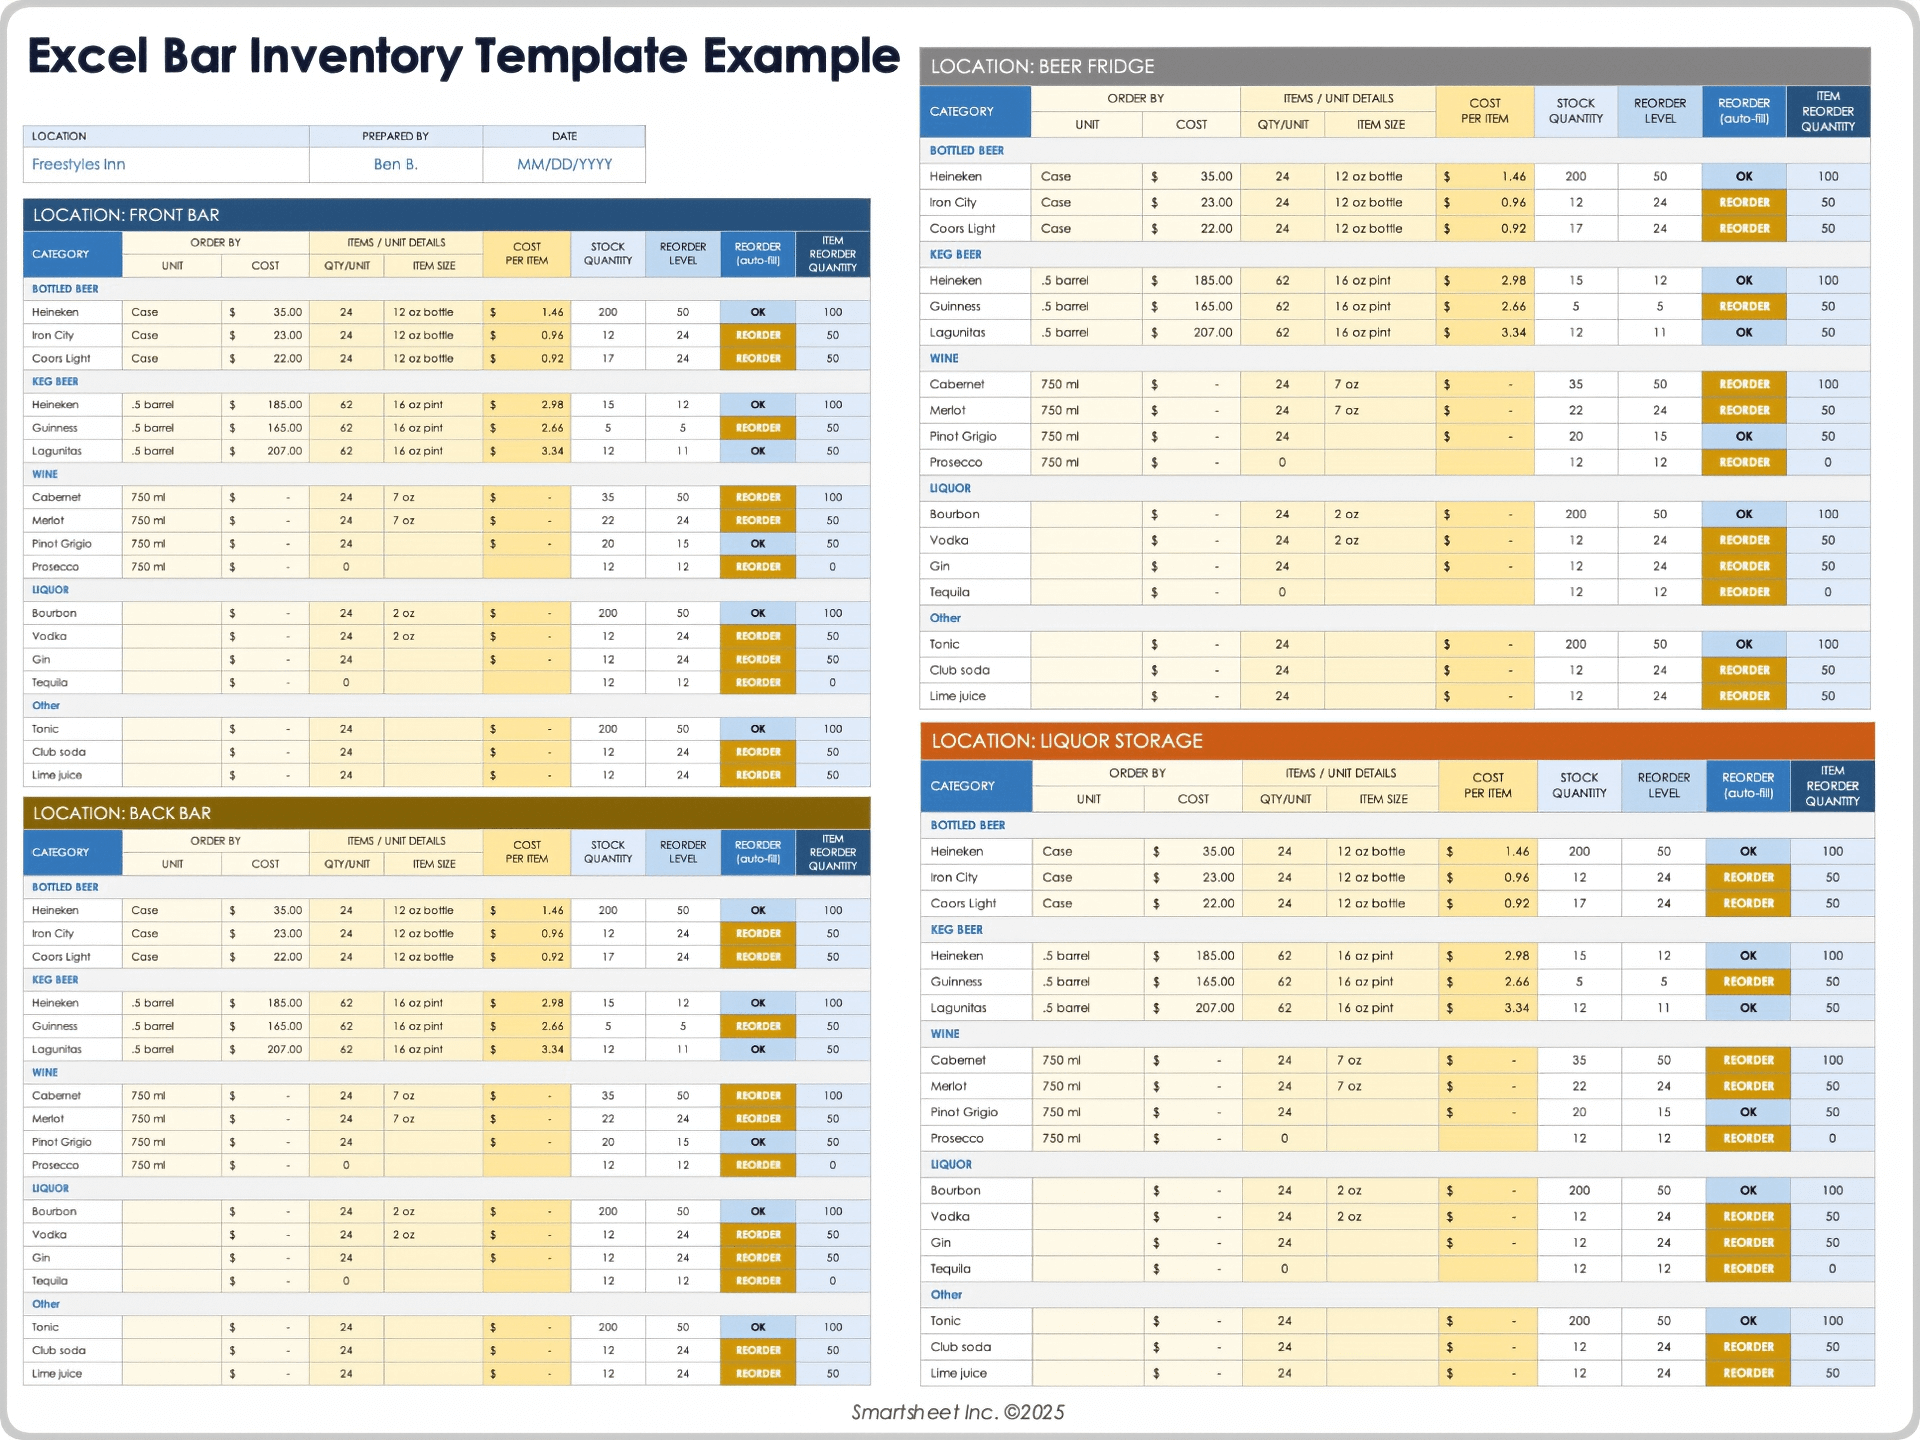Viewport: 1920px width, 1440px height.
Task: Click the LOCATION: LIQUOR STORAGE header
Action: coord(1065,741)
